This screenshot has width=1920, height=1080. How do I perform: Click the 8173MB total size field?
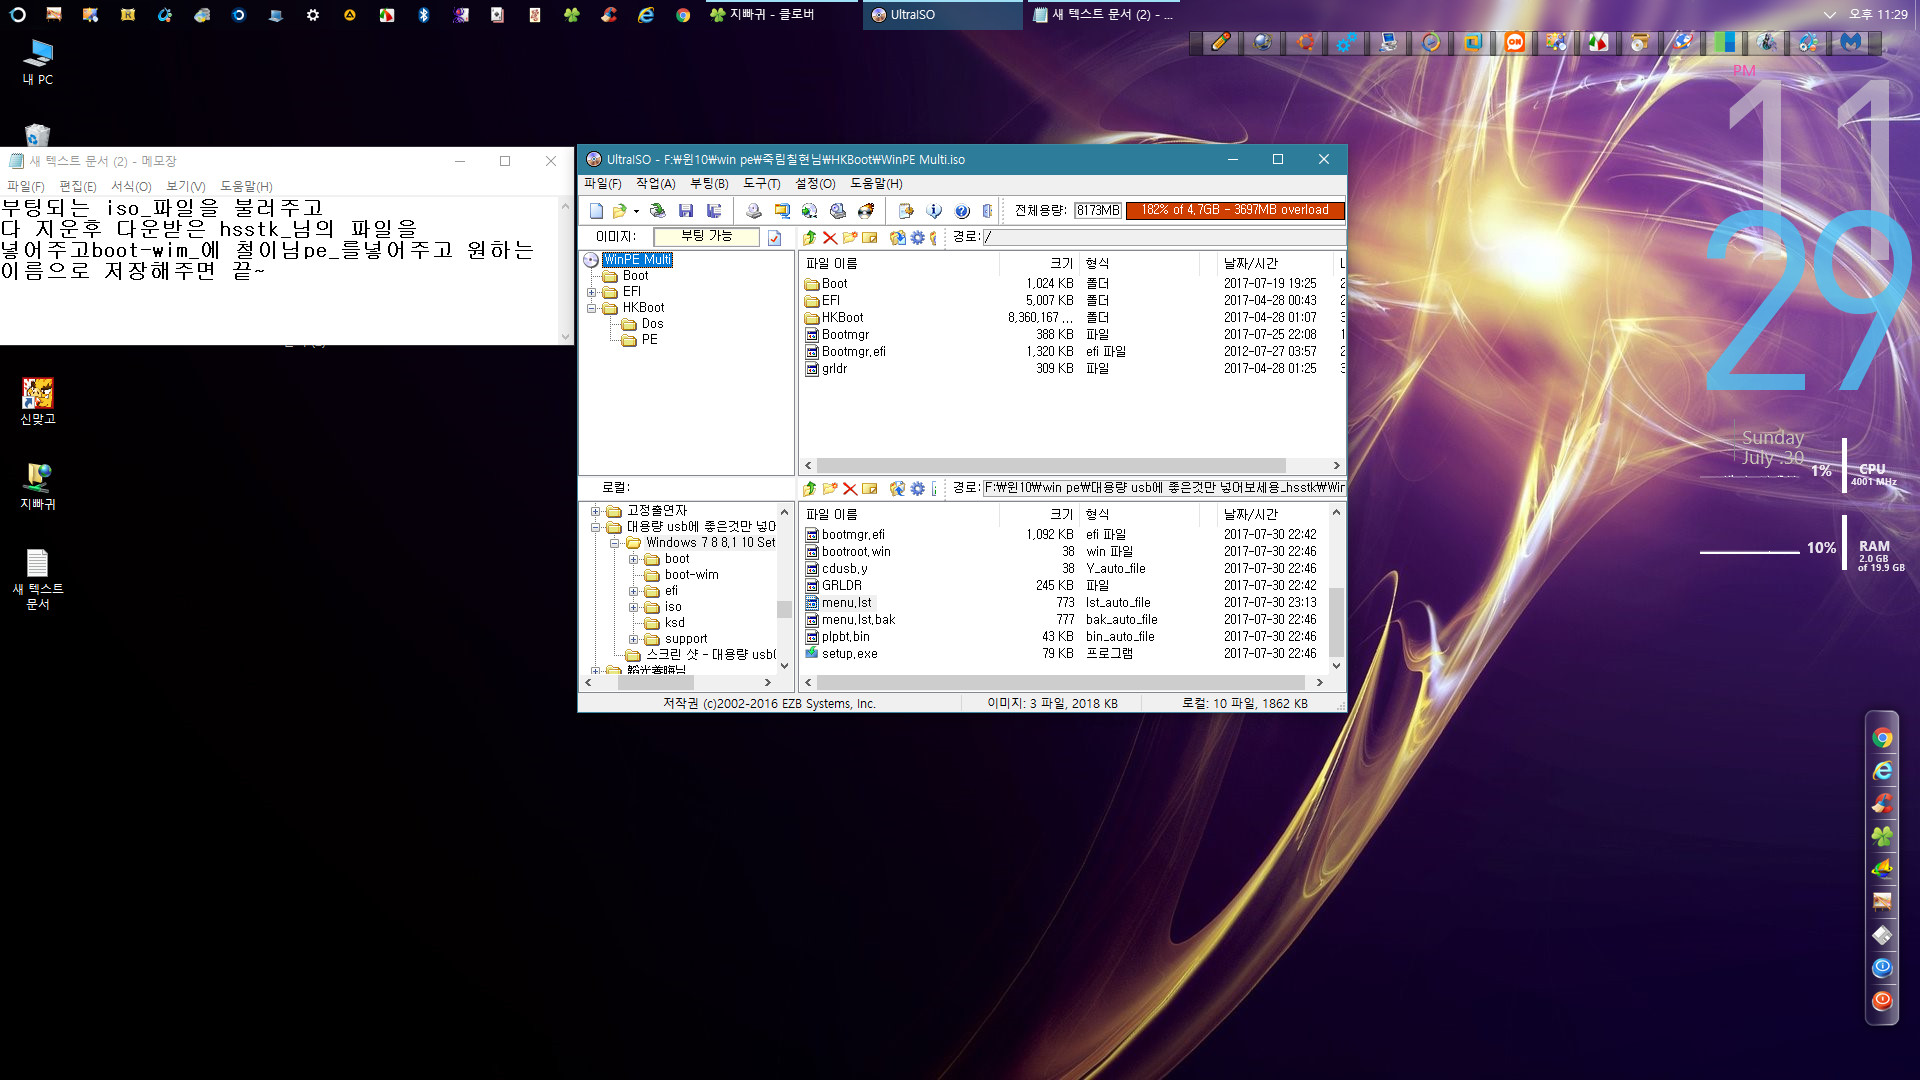tap(1098, 211)
